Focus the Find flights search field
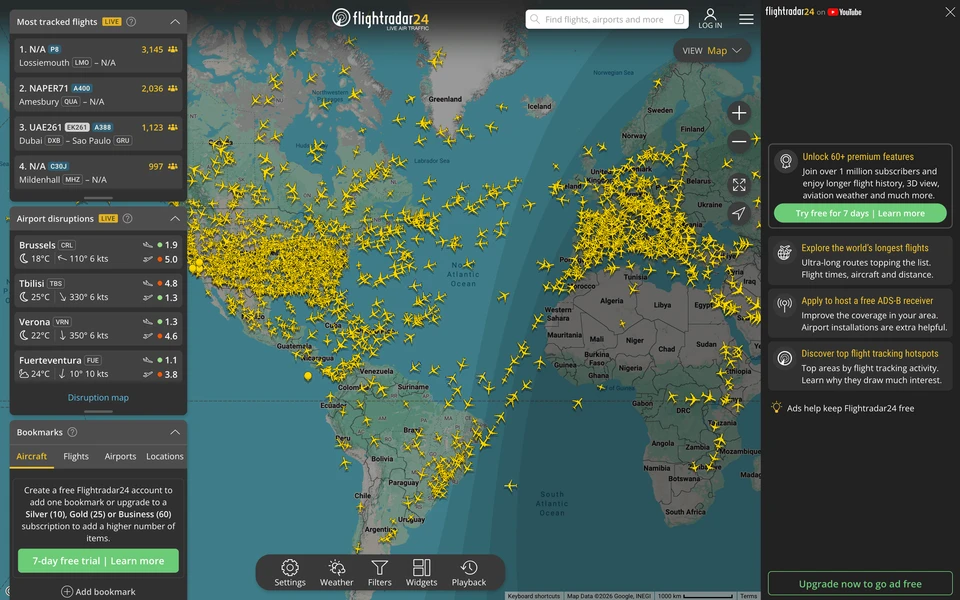 coord(607,19)
